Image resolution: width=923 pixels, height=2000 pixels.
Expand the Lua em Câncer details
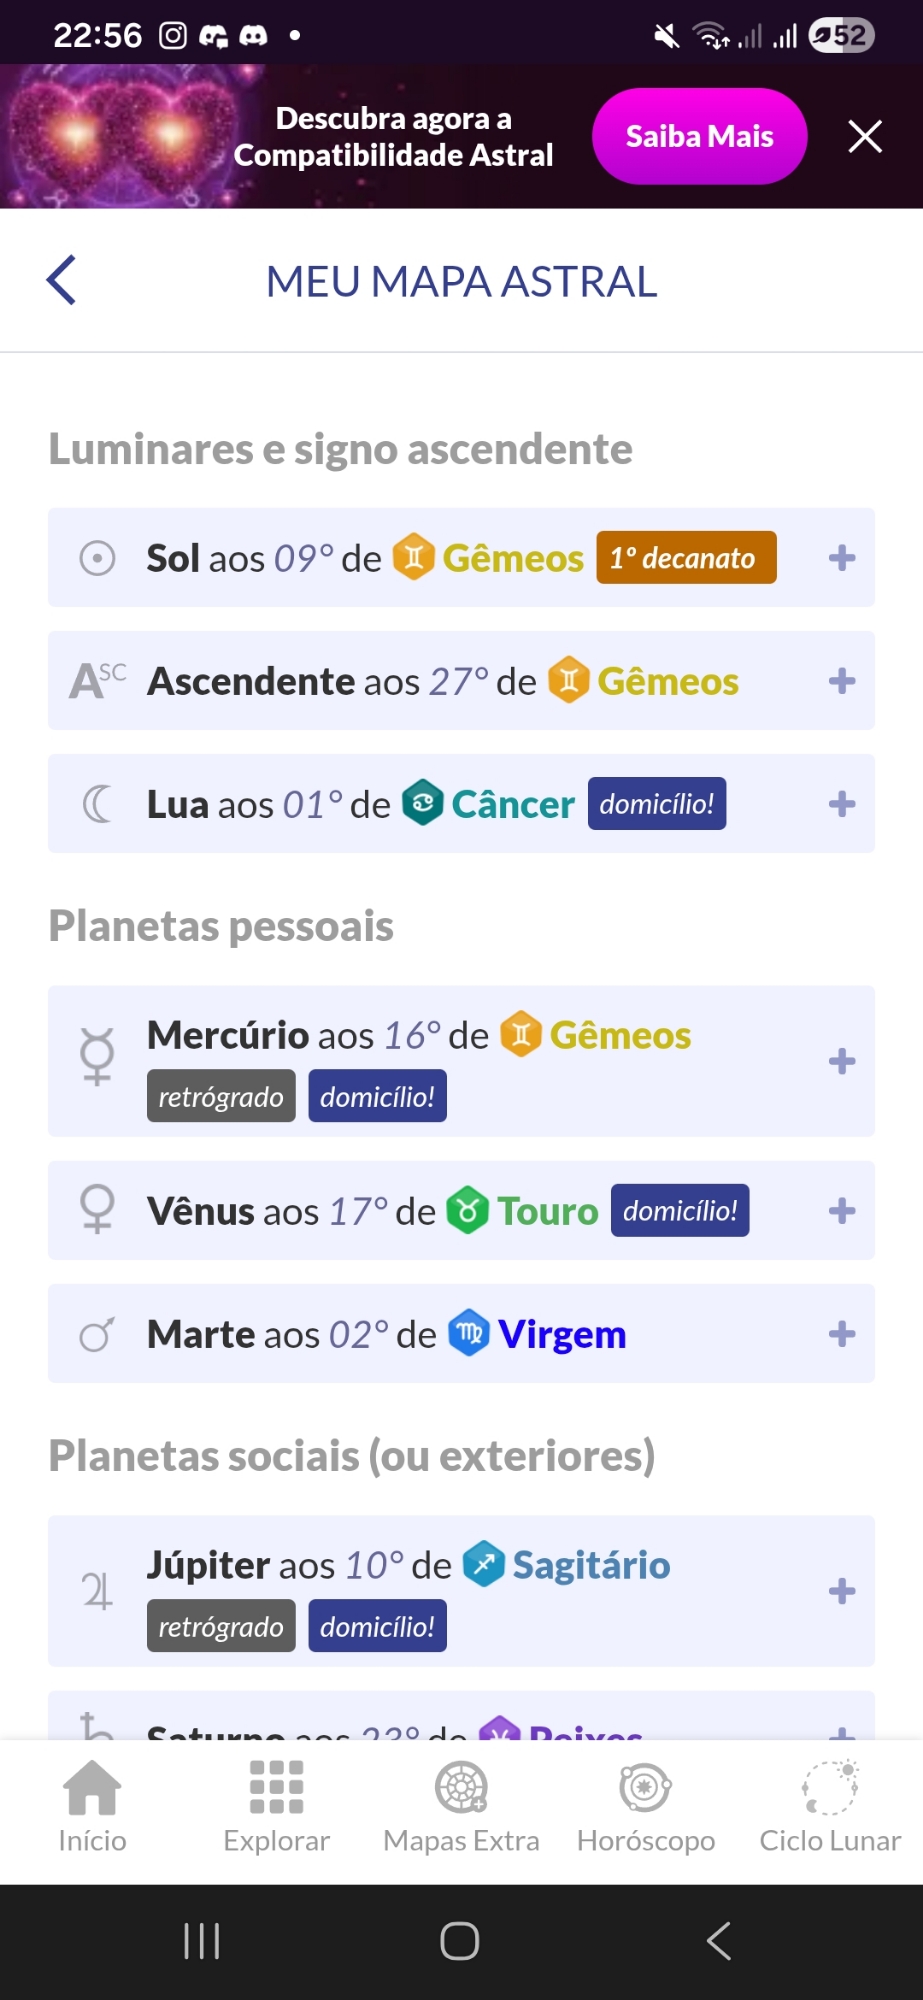pyautogui.click(x=842, y=804)
